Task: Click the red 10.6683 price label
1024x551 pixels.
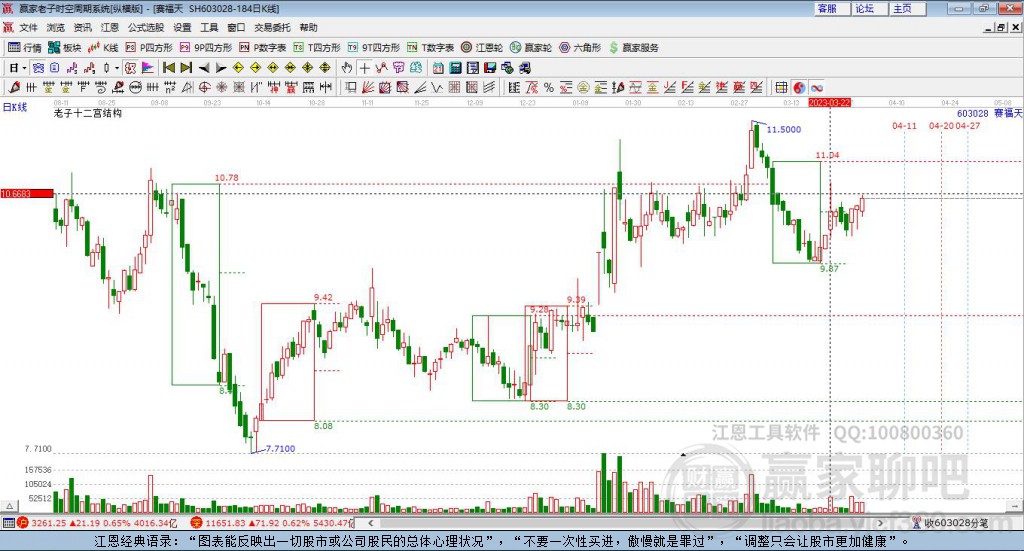Action: click(27, 193)
